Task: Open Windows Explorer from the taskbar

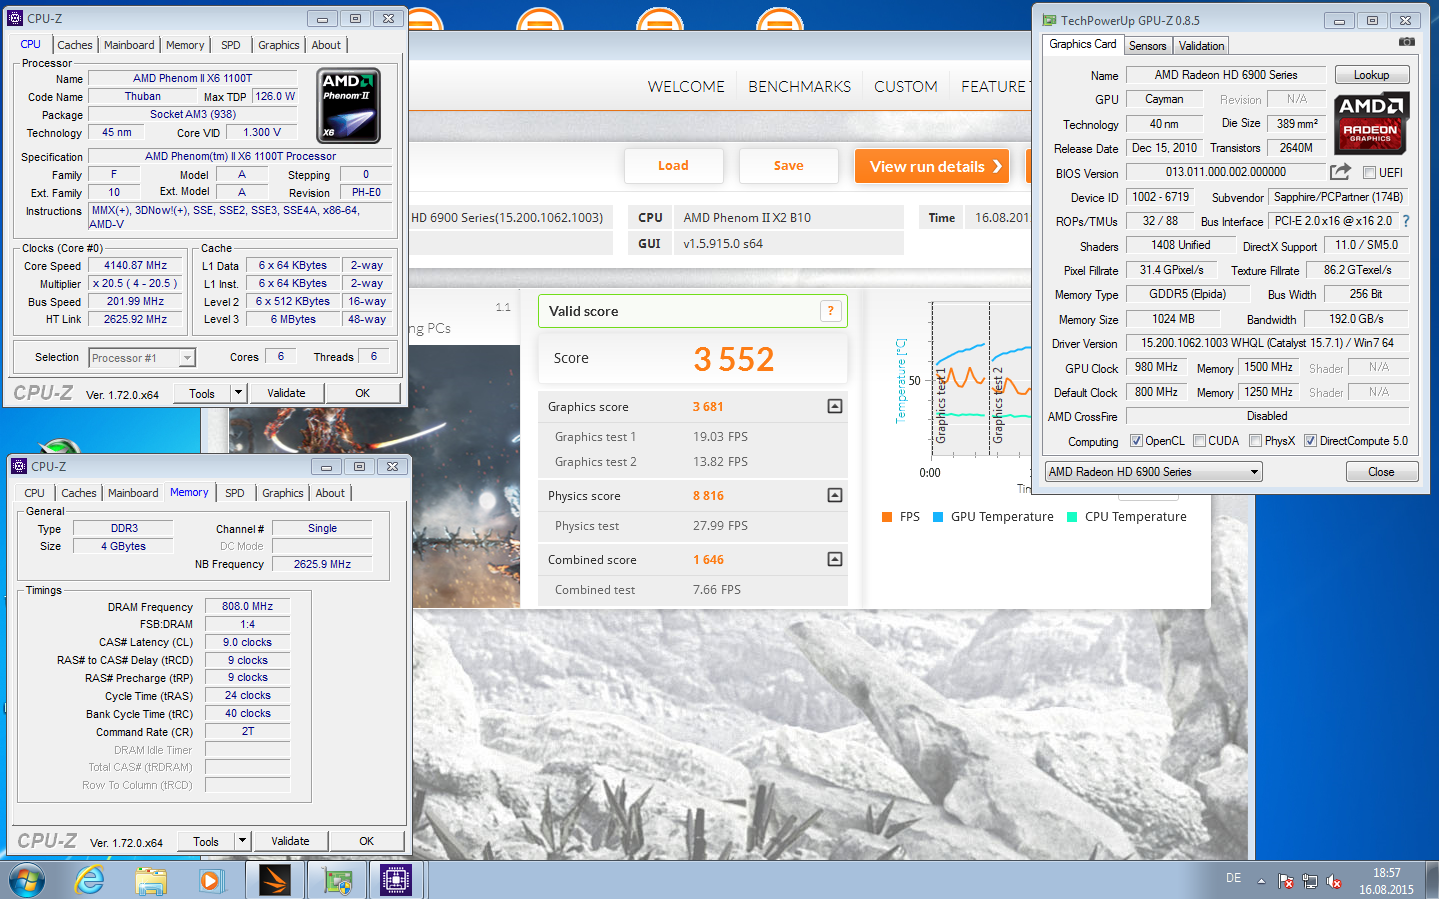Action: [x=151, y=881]
